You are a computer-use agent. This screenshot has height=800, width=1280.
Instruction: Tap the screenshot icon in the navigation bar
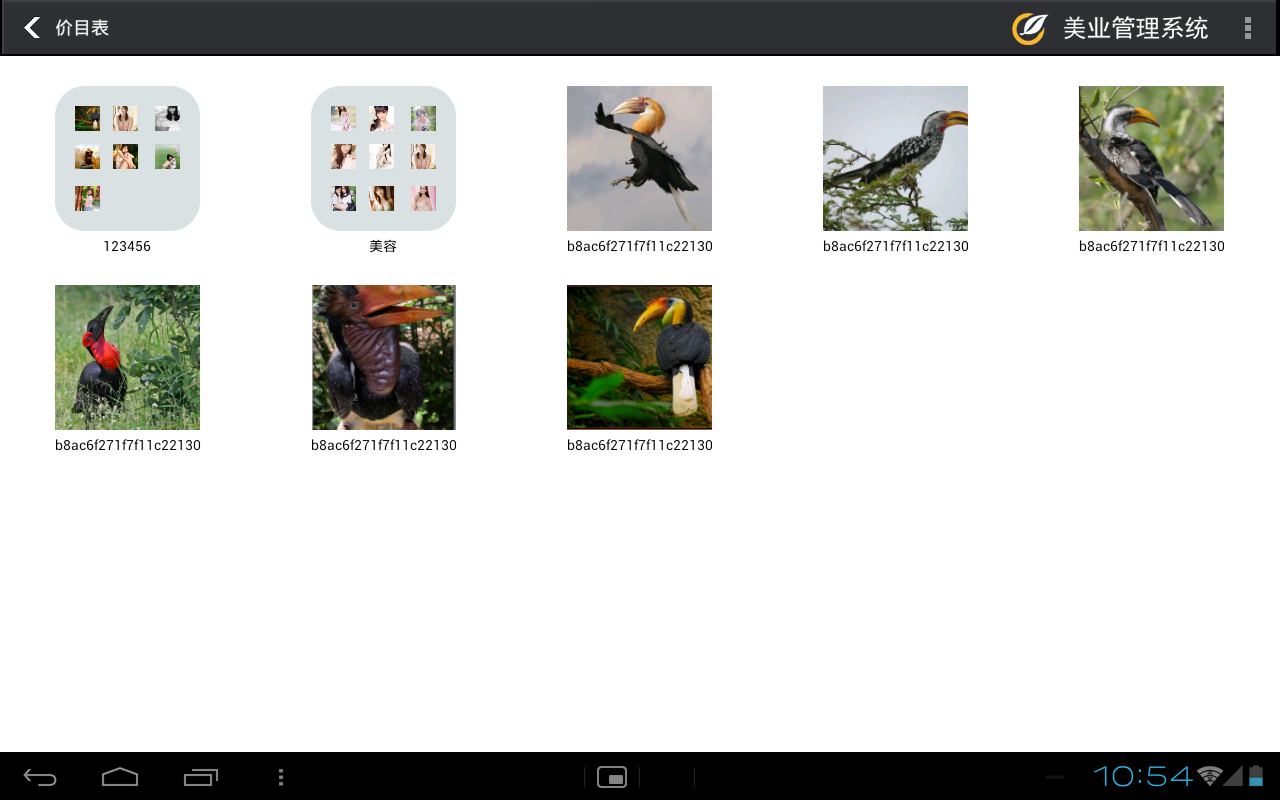tap(612, 777)
